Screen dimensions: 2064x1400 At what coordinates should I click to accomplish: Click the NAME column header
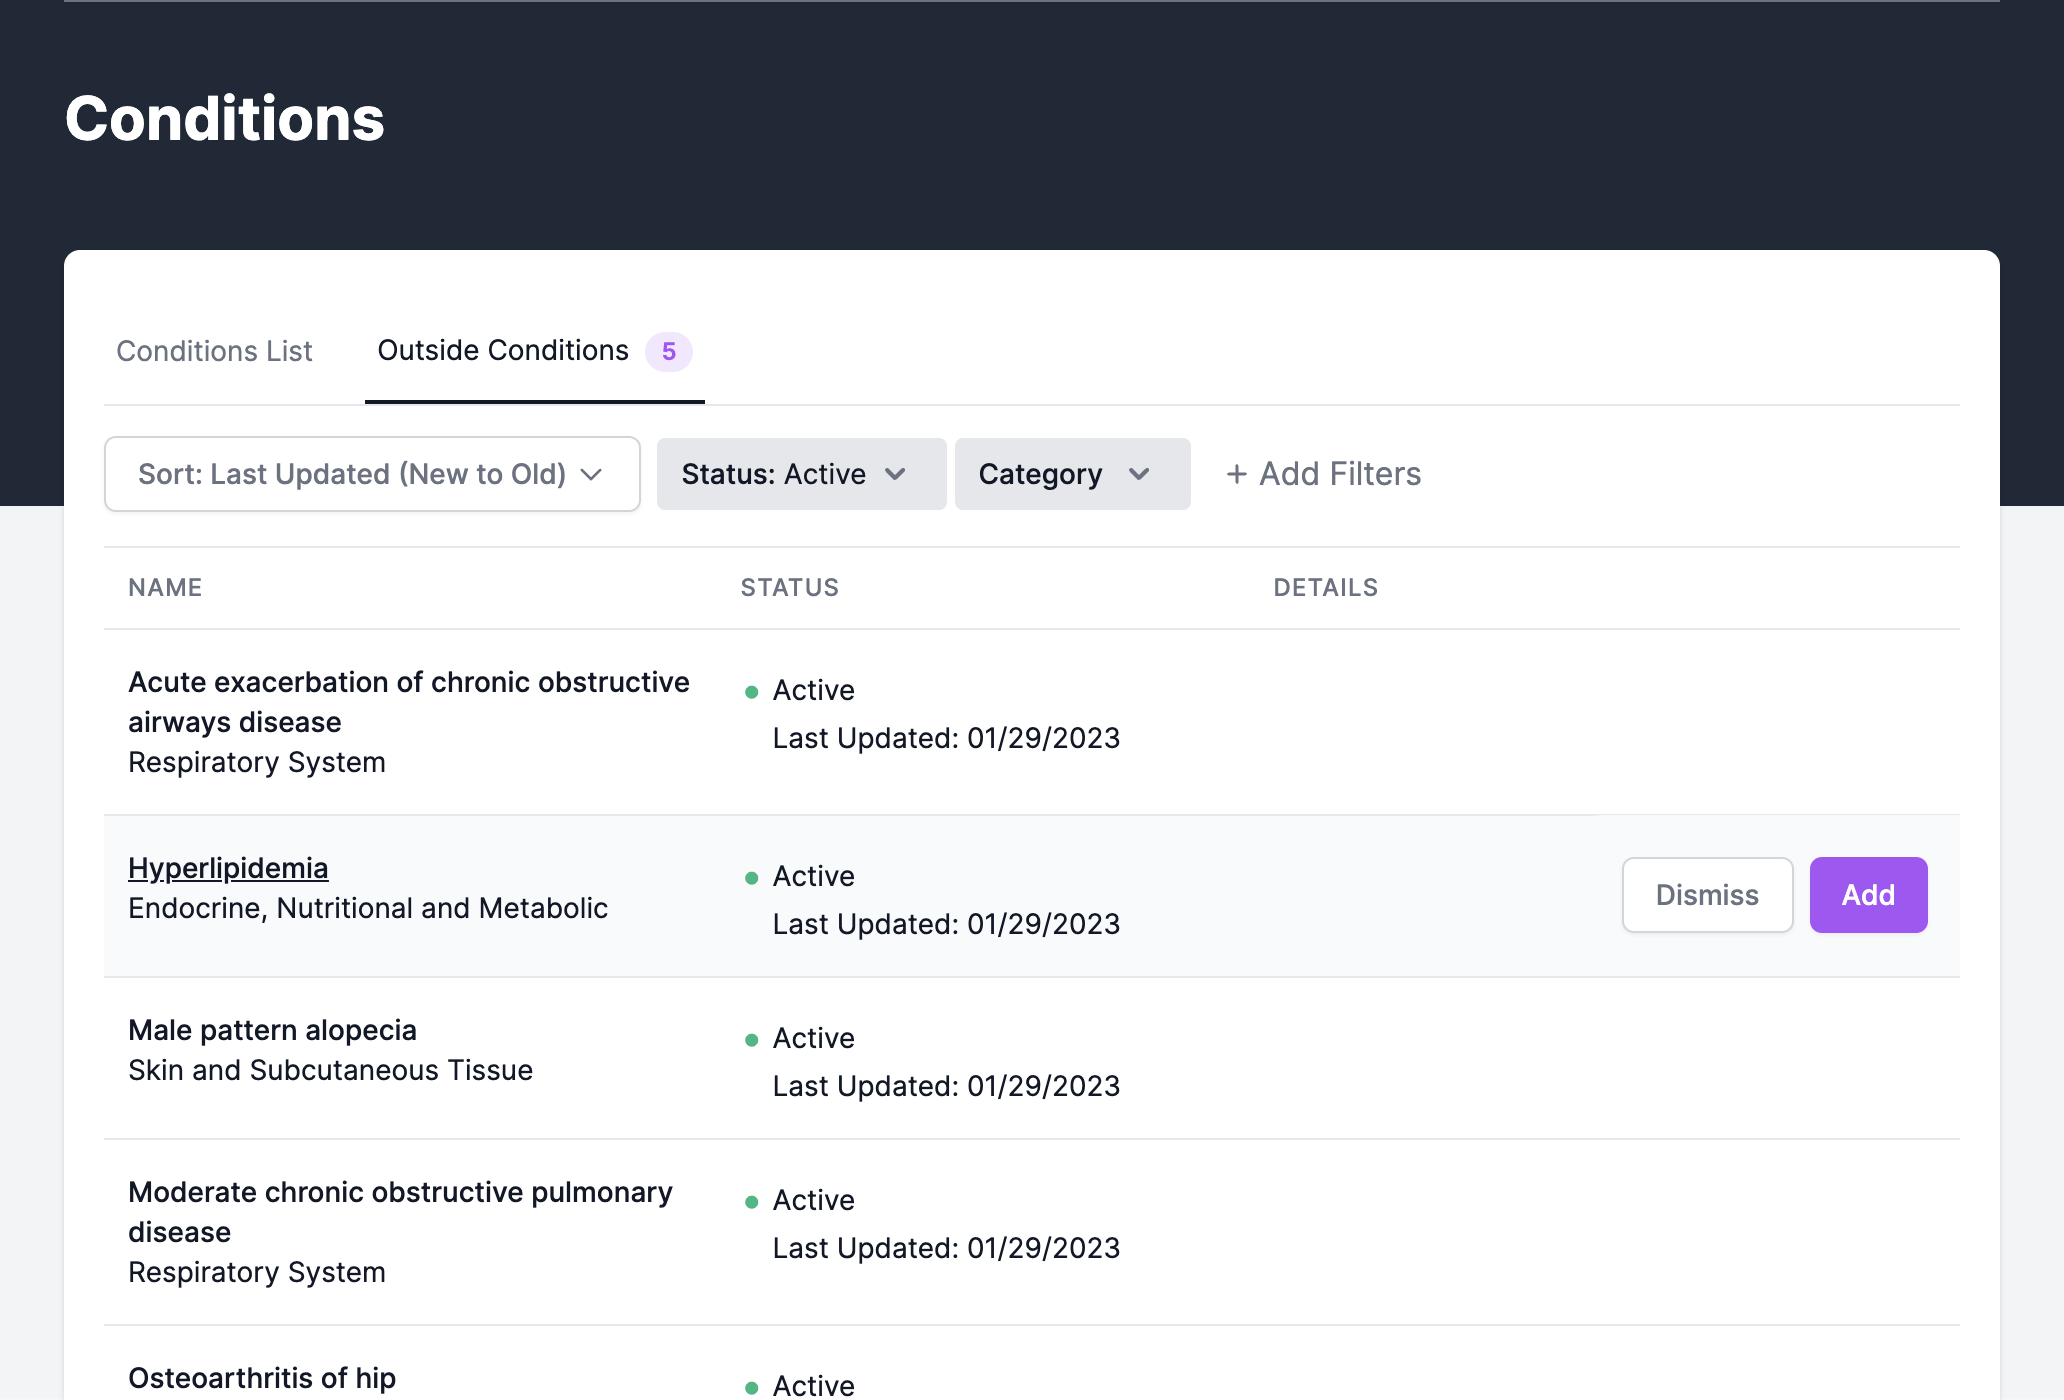click(x=165, y=588)
